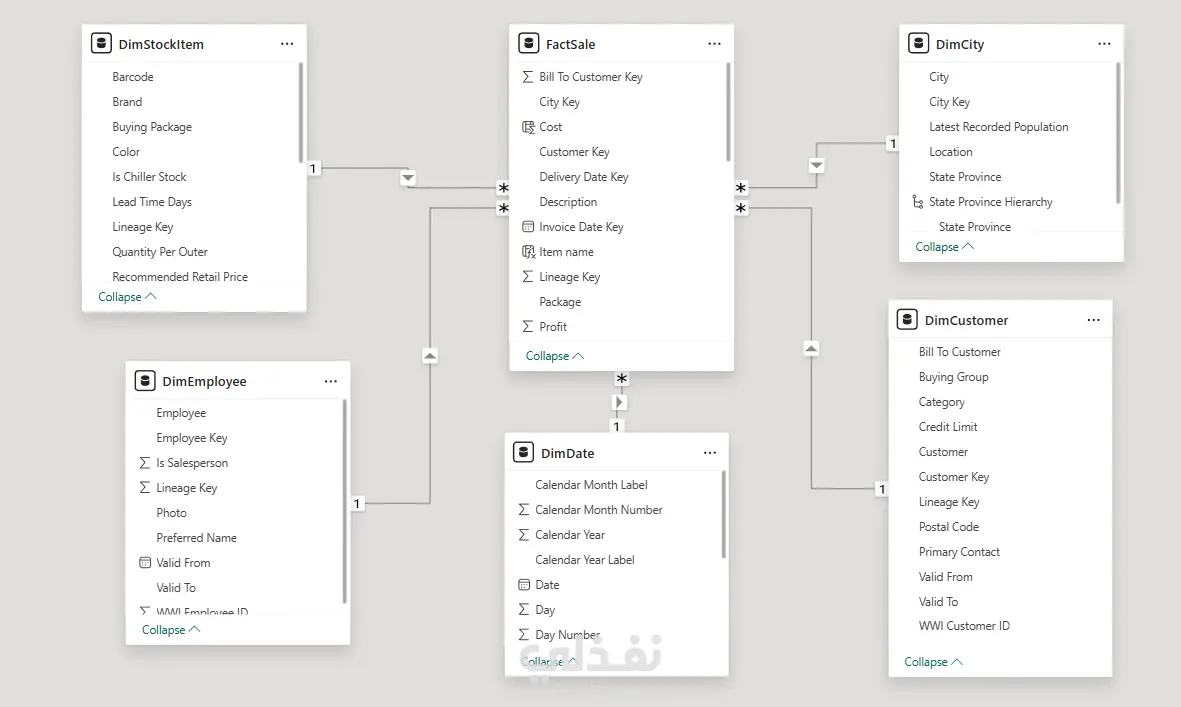Open DimStockItem more options ellipsis
Viewport: 1181px width, 707px height.
click(287, 44)
